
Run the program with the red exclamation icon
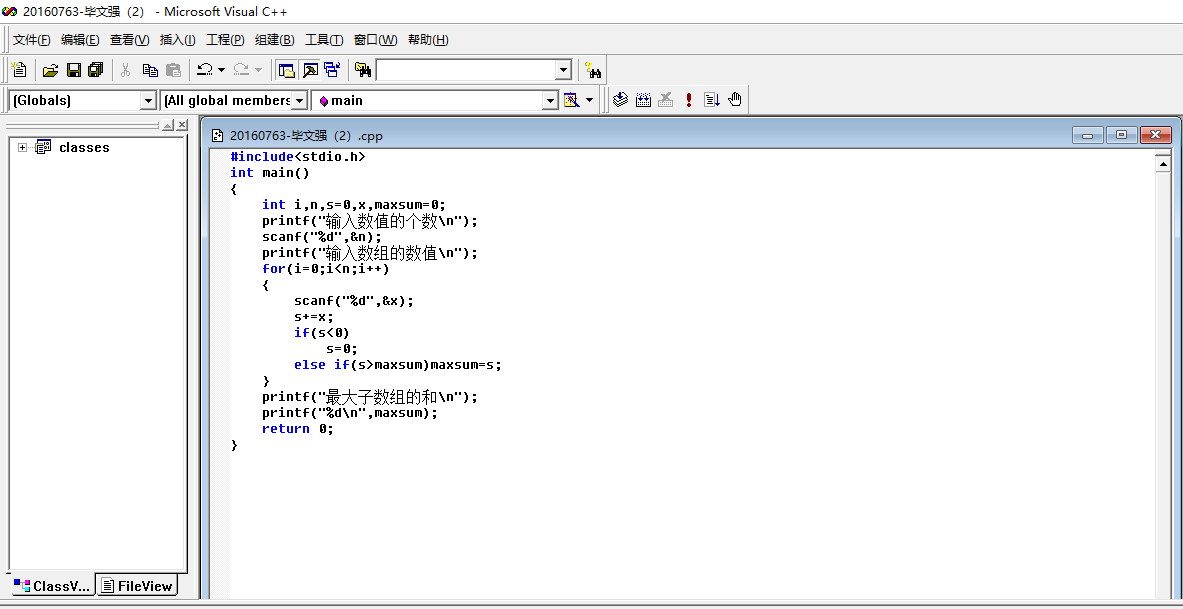(x=689, y=100)
